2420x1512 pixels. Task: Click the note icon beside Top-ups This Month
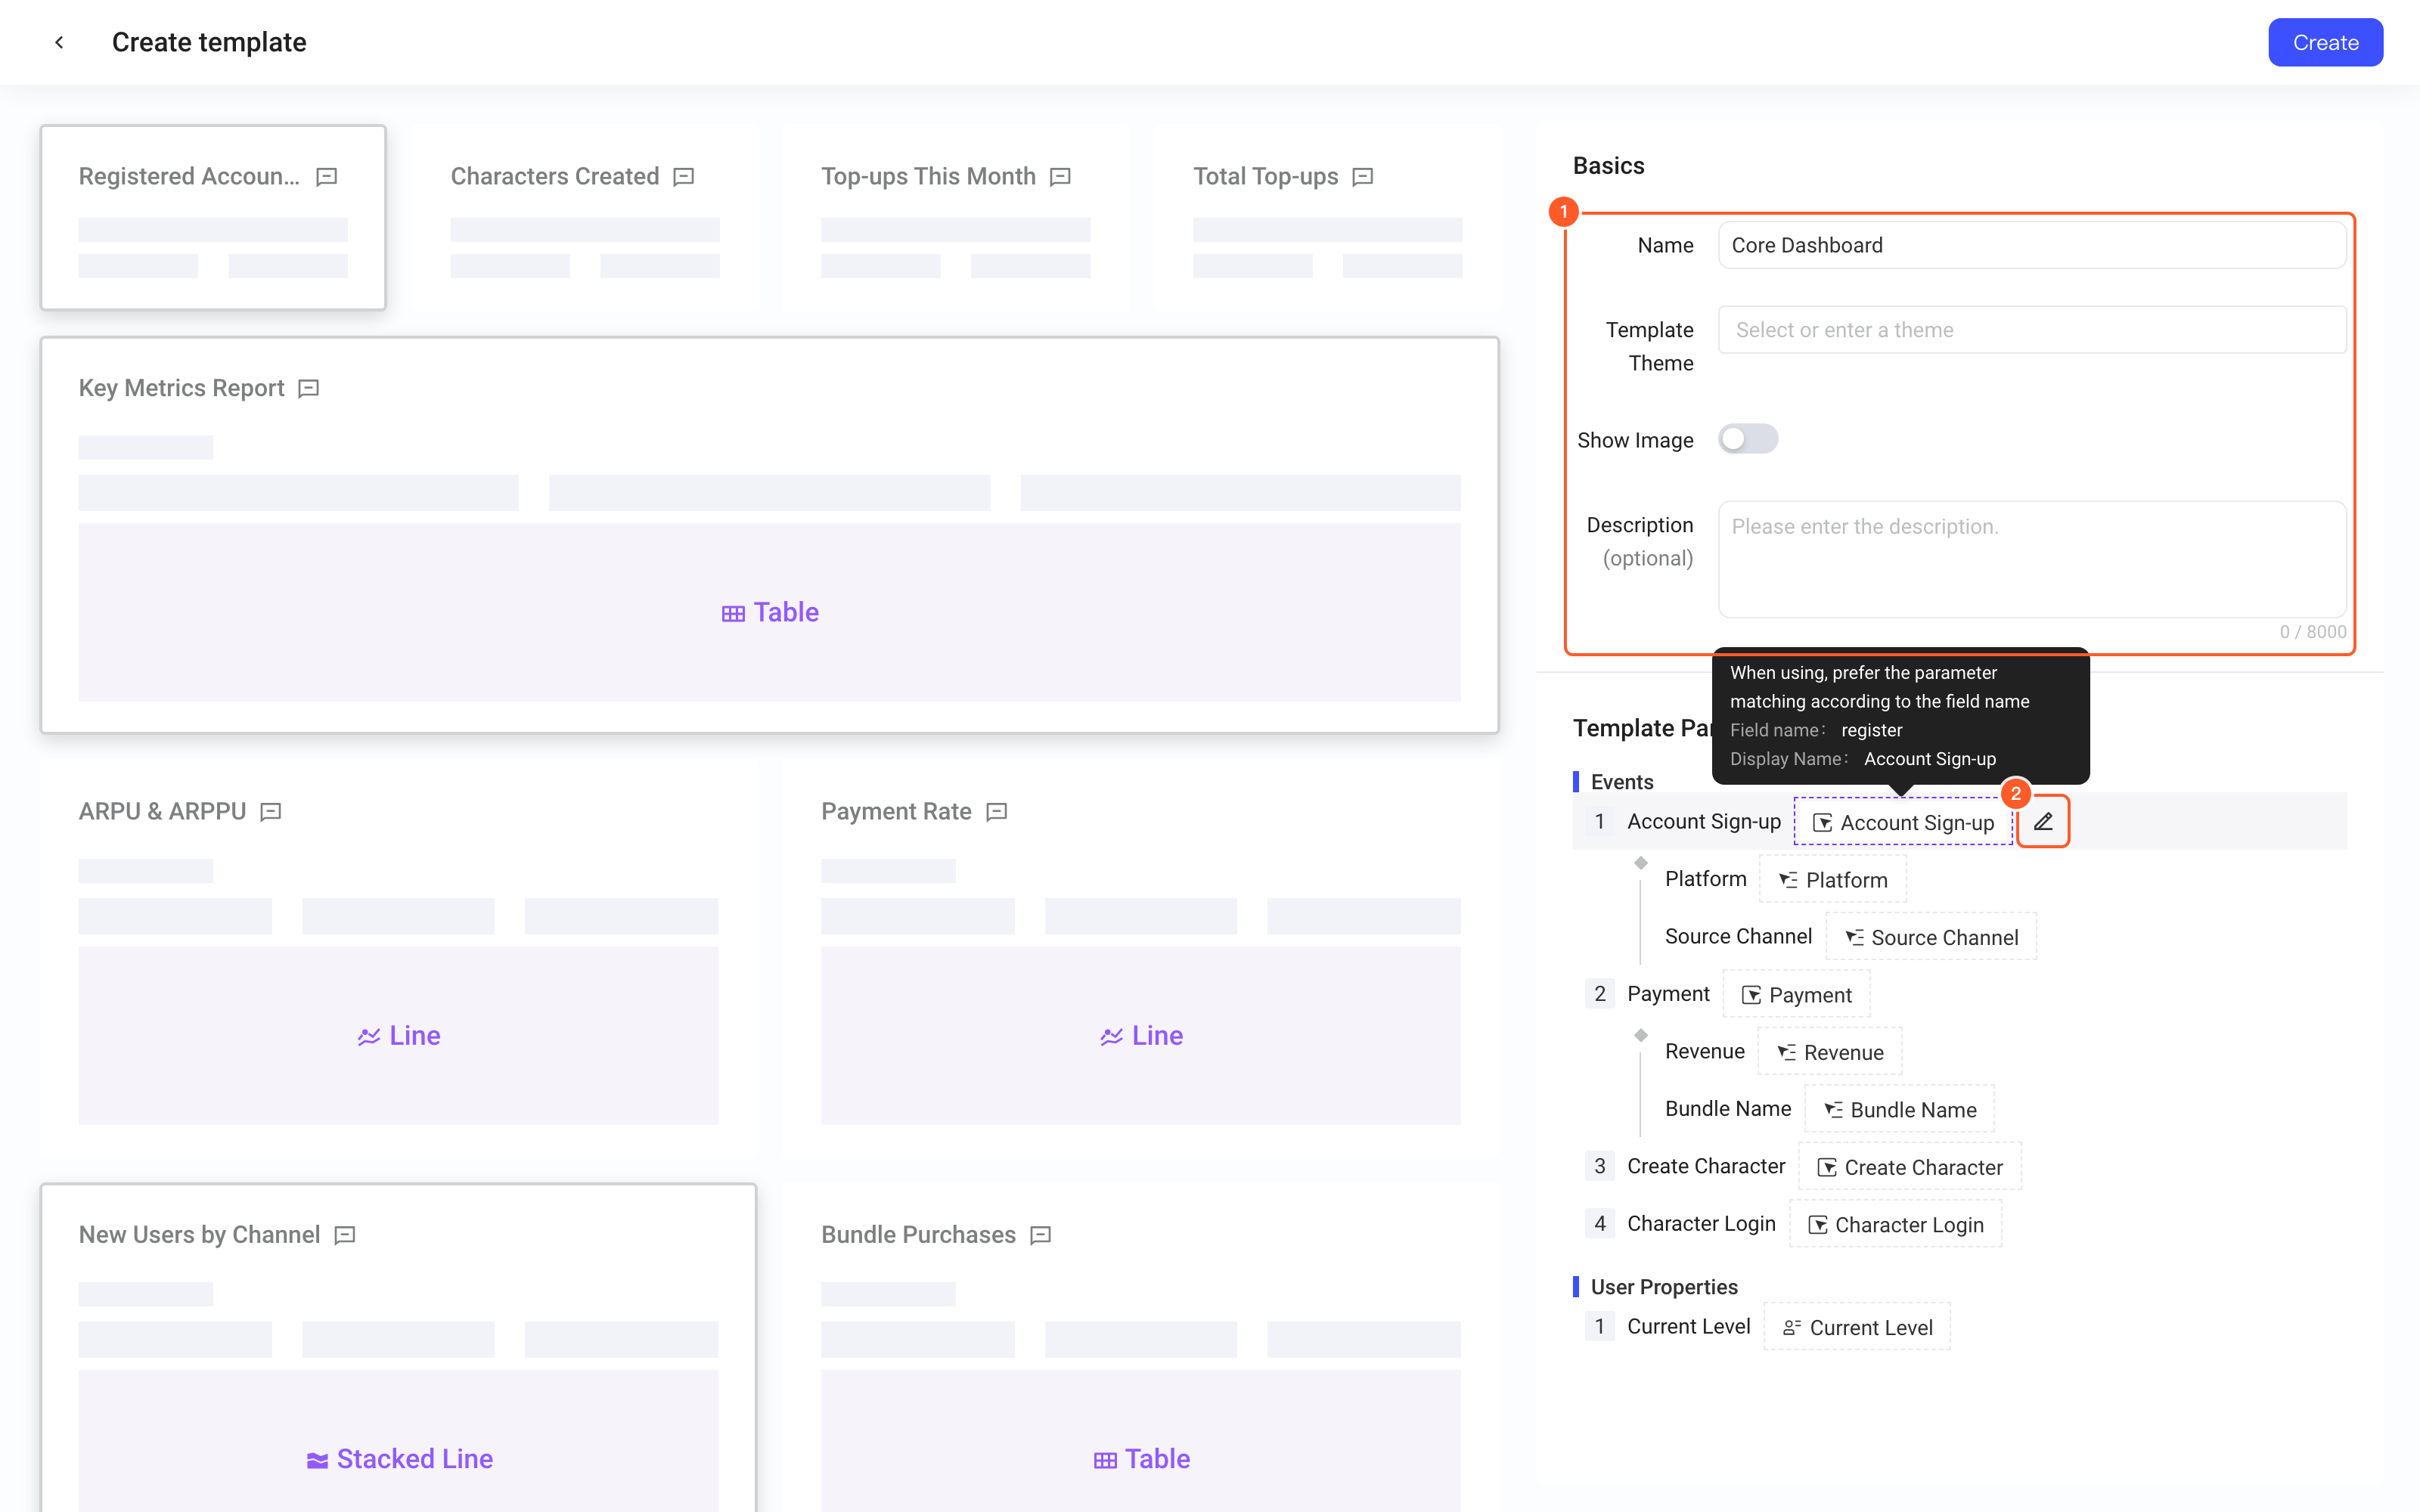click(x=1061, y=177)
